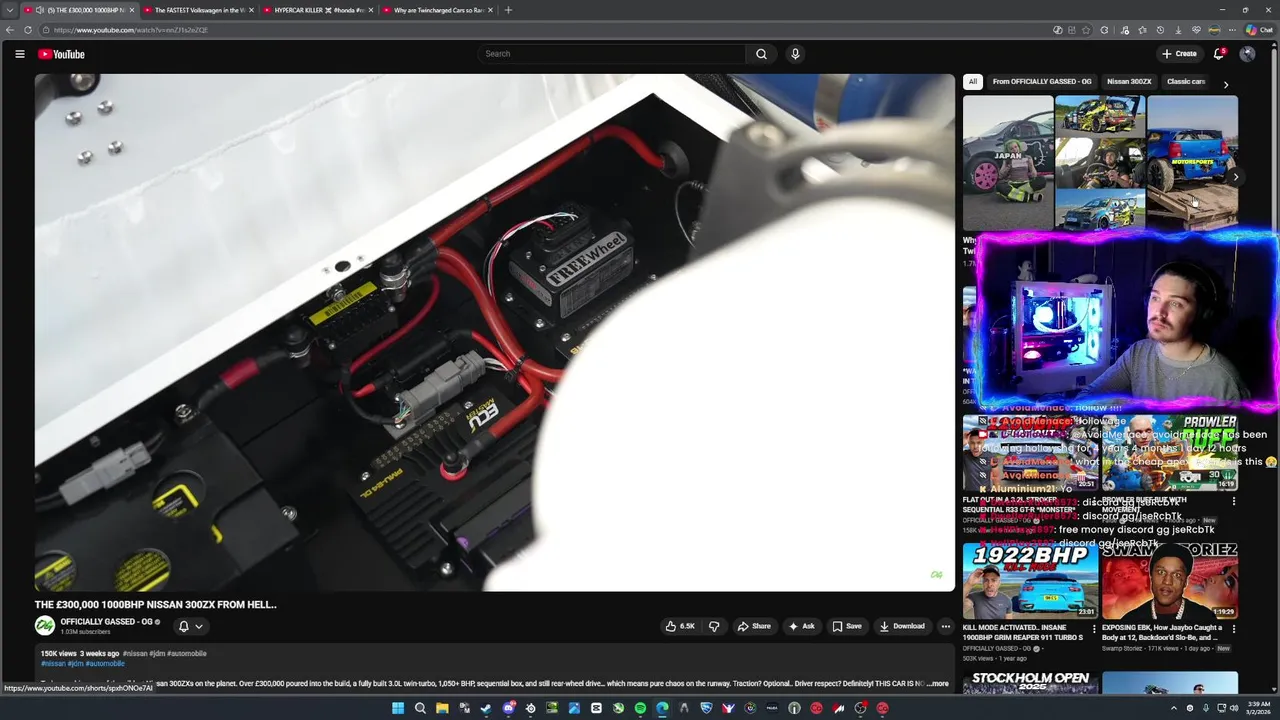This screenshot has width=1280, height=720.
Task: Select the Classic cars filter chip
Action: [1187, 82]
